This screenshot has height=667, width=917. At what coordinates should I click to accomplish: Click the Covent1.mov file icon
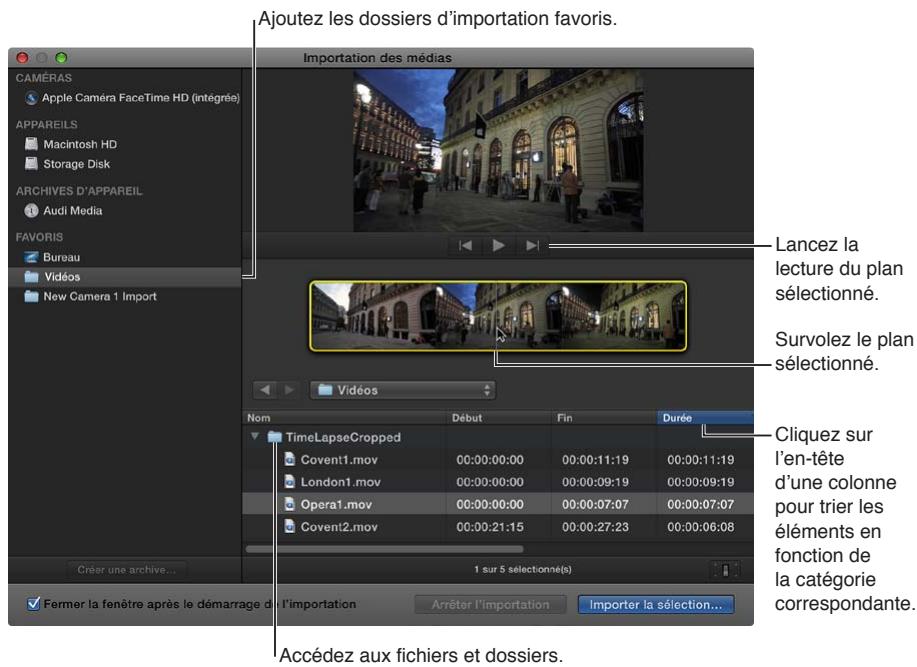pyautogui.click(x=289, y=459)
